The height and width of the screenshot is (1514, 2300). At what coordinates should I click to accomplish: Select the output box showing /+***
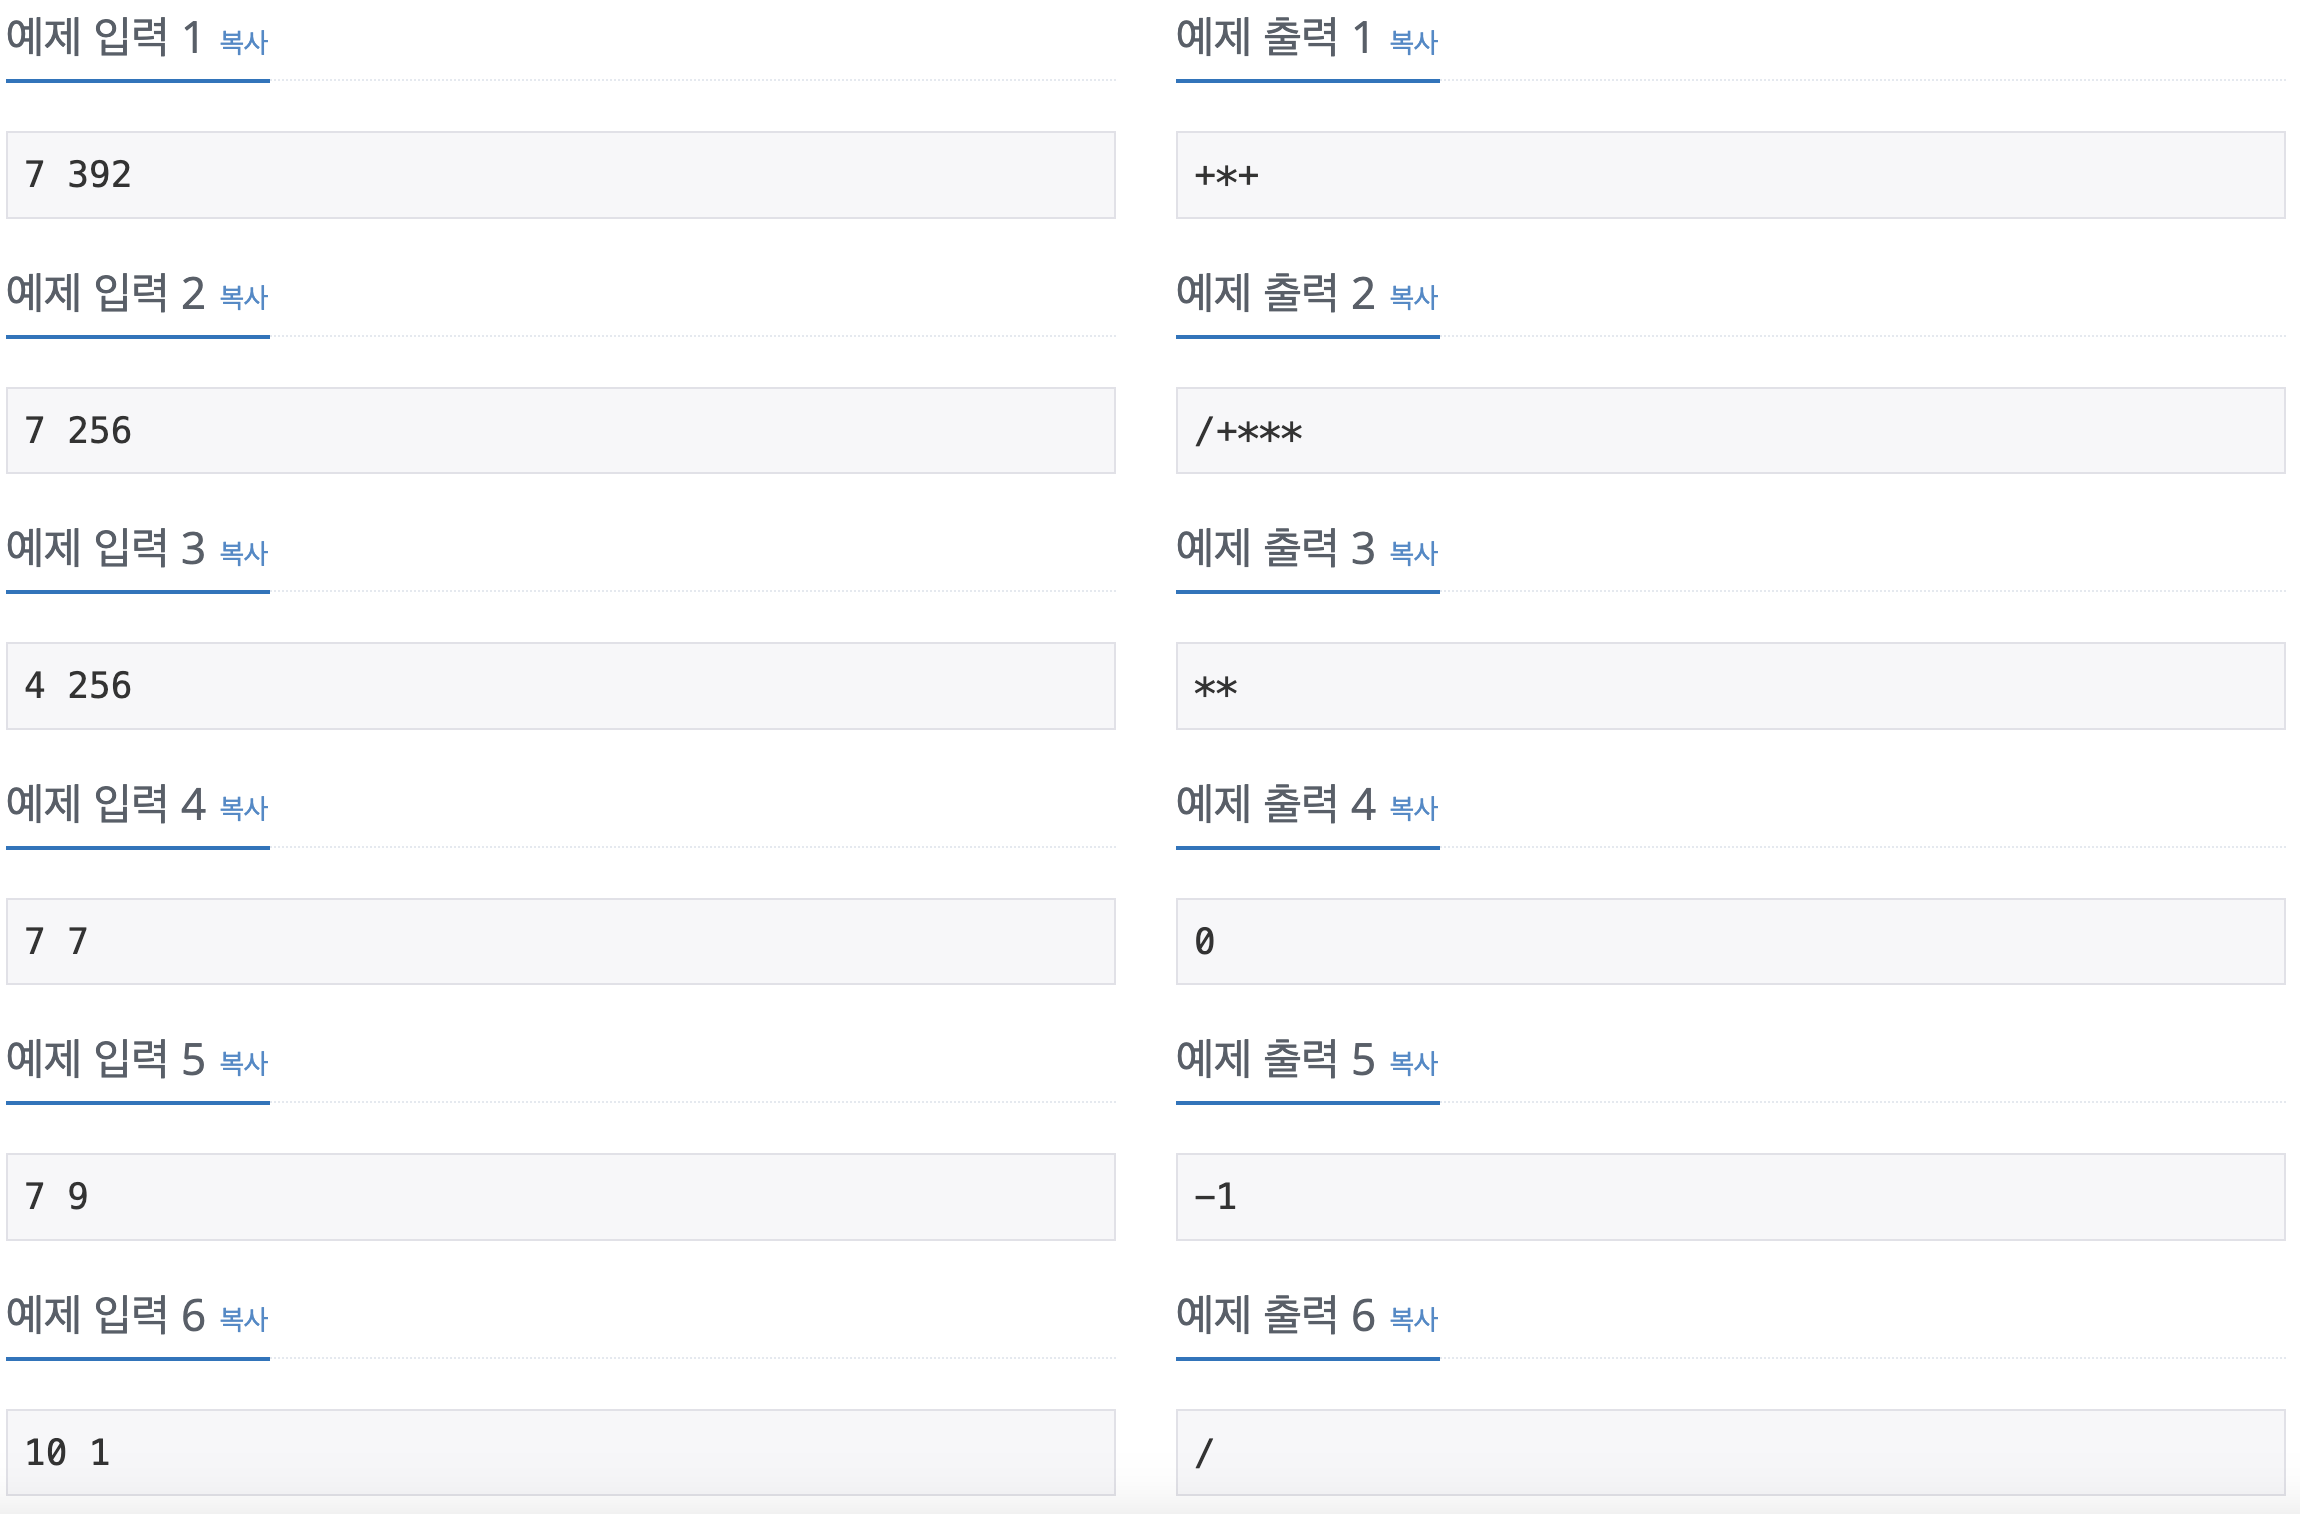1731,431
